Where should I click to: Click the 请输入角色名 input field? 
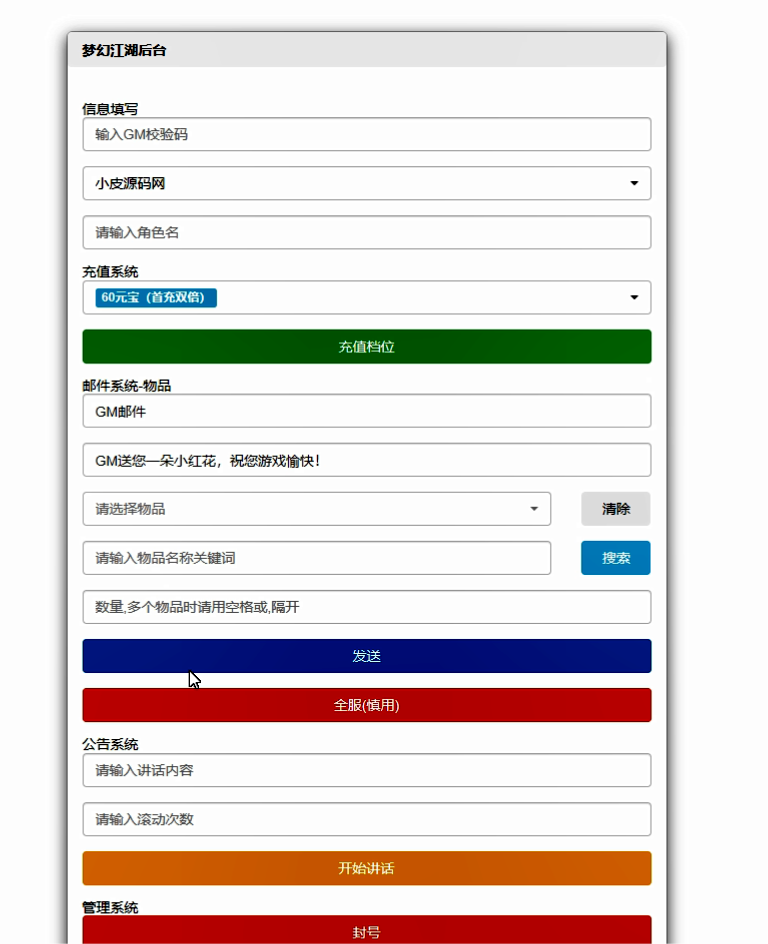[367, 232]
